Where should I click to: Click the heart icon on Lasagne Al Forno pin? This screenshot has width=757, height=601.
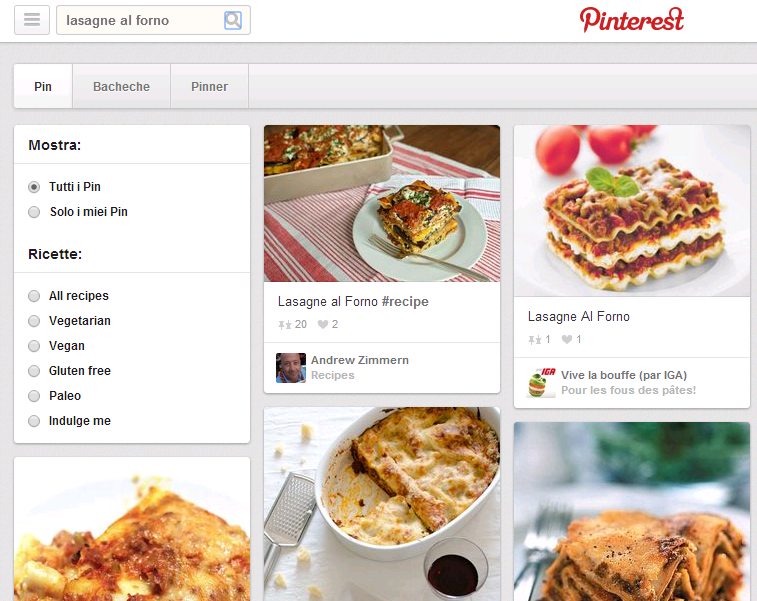tap(567, 339)
